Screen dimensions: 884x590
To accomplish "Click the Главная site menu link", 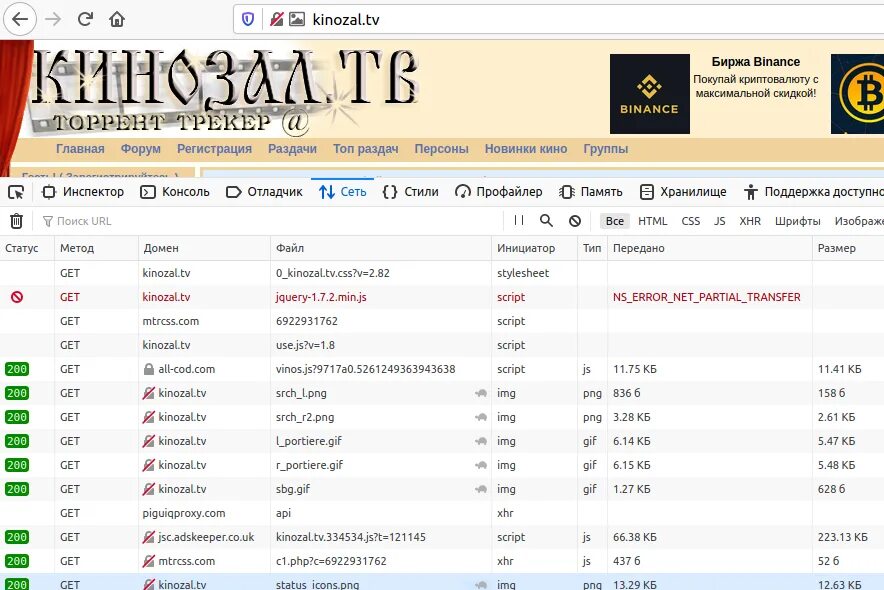I will (80, 149).
